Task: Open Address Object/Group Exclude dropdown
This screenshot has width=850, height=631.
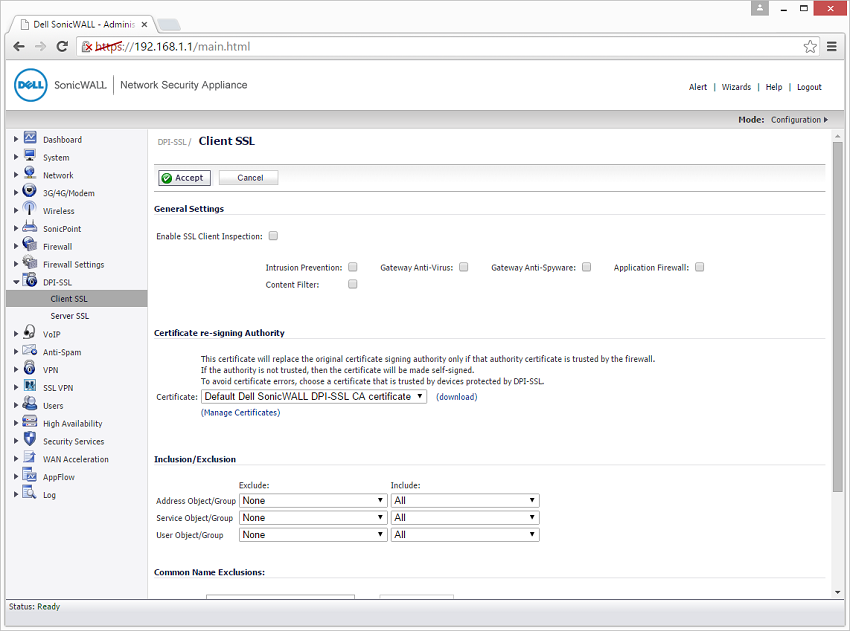Action: click(x=313, y=500)
